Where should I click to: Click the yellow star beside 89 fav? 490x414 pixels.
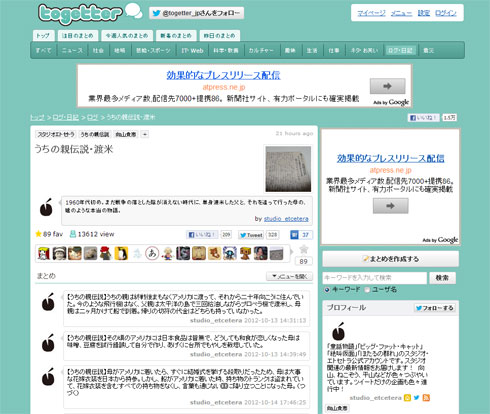(x=38, y=234)
